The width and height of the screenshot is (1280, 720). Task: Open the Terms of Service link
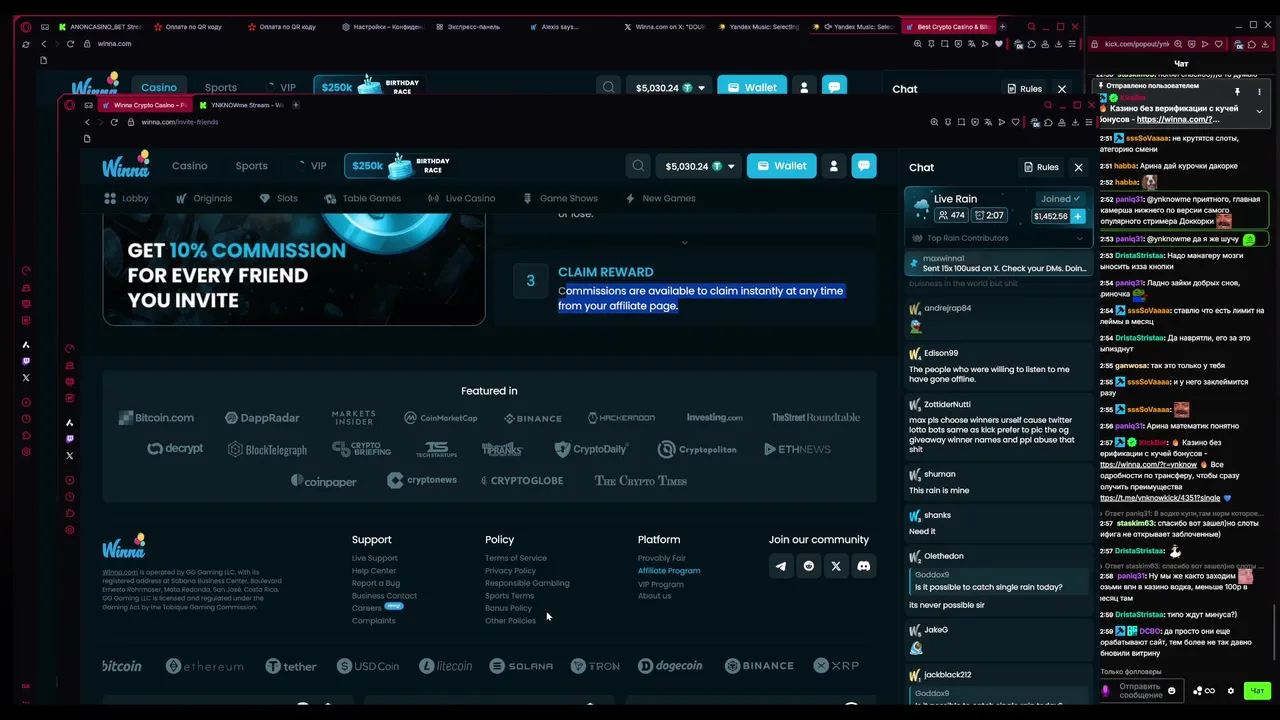point(516,558)
